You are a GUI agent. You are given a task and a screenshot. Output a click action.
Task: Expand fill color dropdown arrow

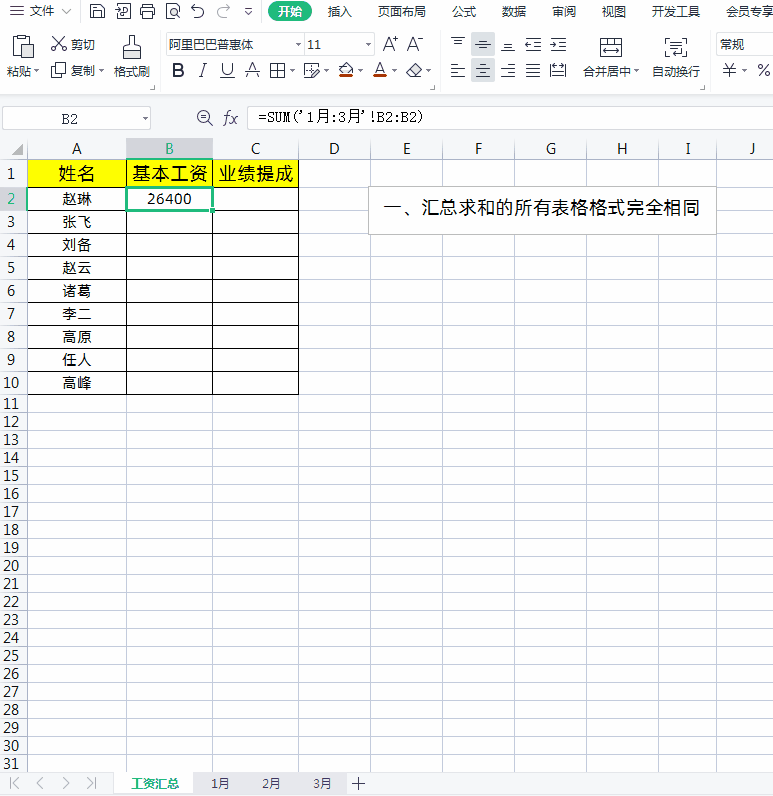tap(360, 71)
